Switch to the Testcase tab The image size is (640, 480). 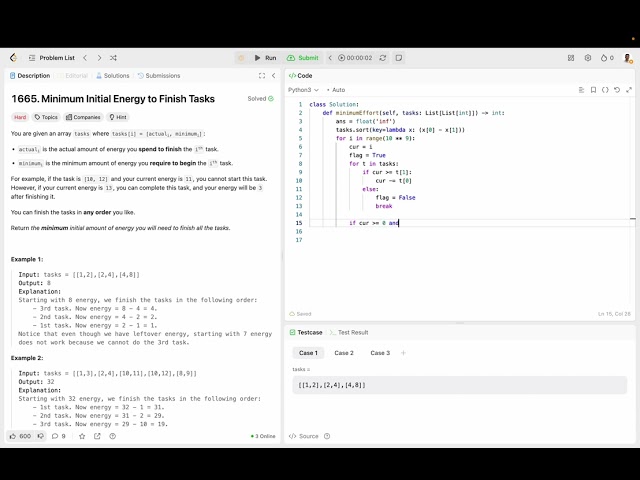tap(306, 332)
